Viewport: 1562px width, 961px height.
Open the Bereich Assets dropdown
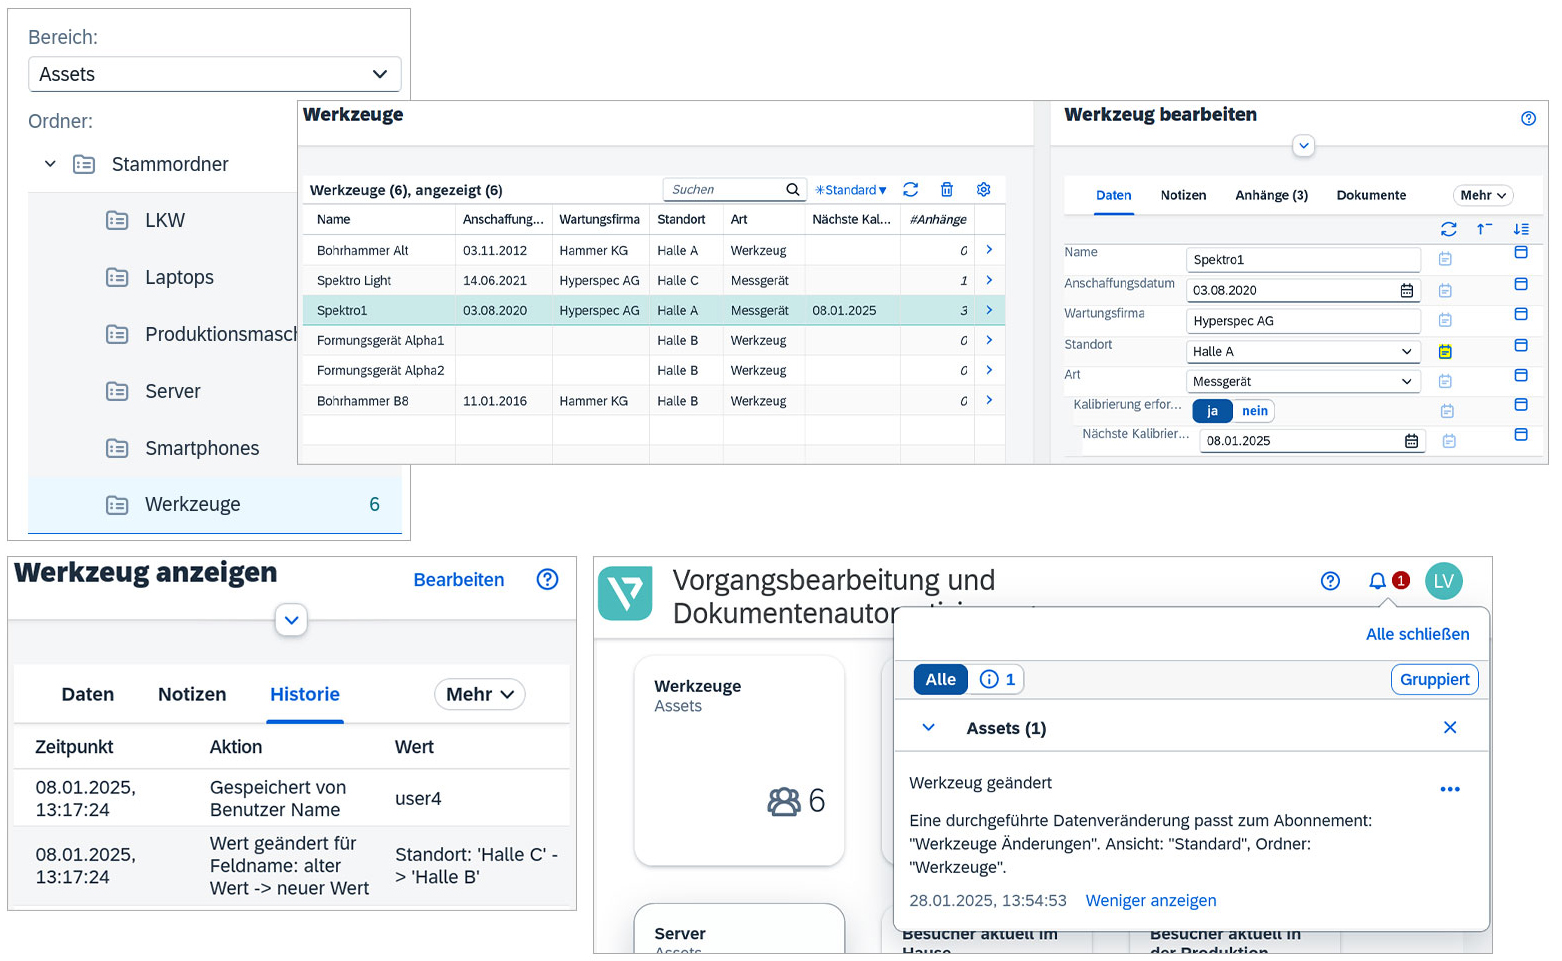[x=214, y=74]
